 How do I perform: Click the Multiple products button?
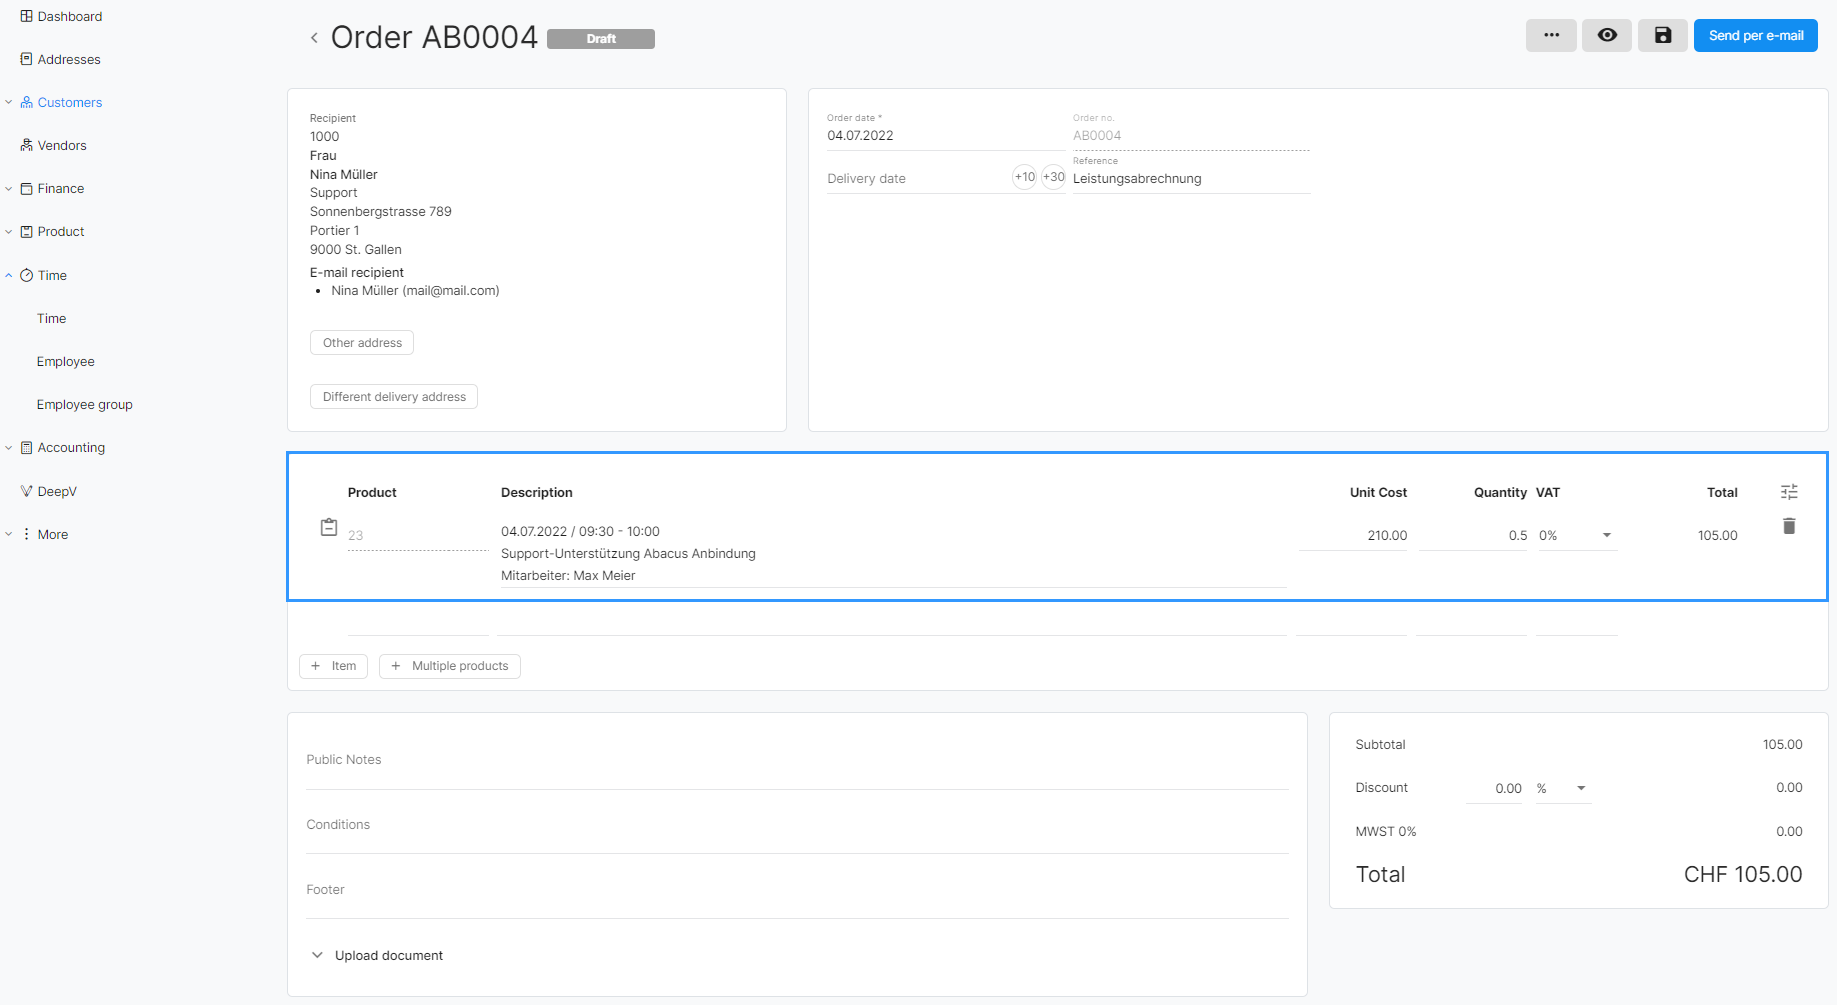pyautogui.click(x=450, y=666)
